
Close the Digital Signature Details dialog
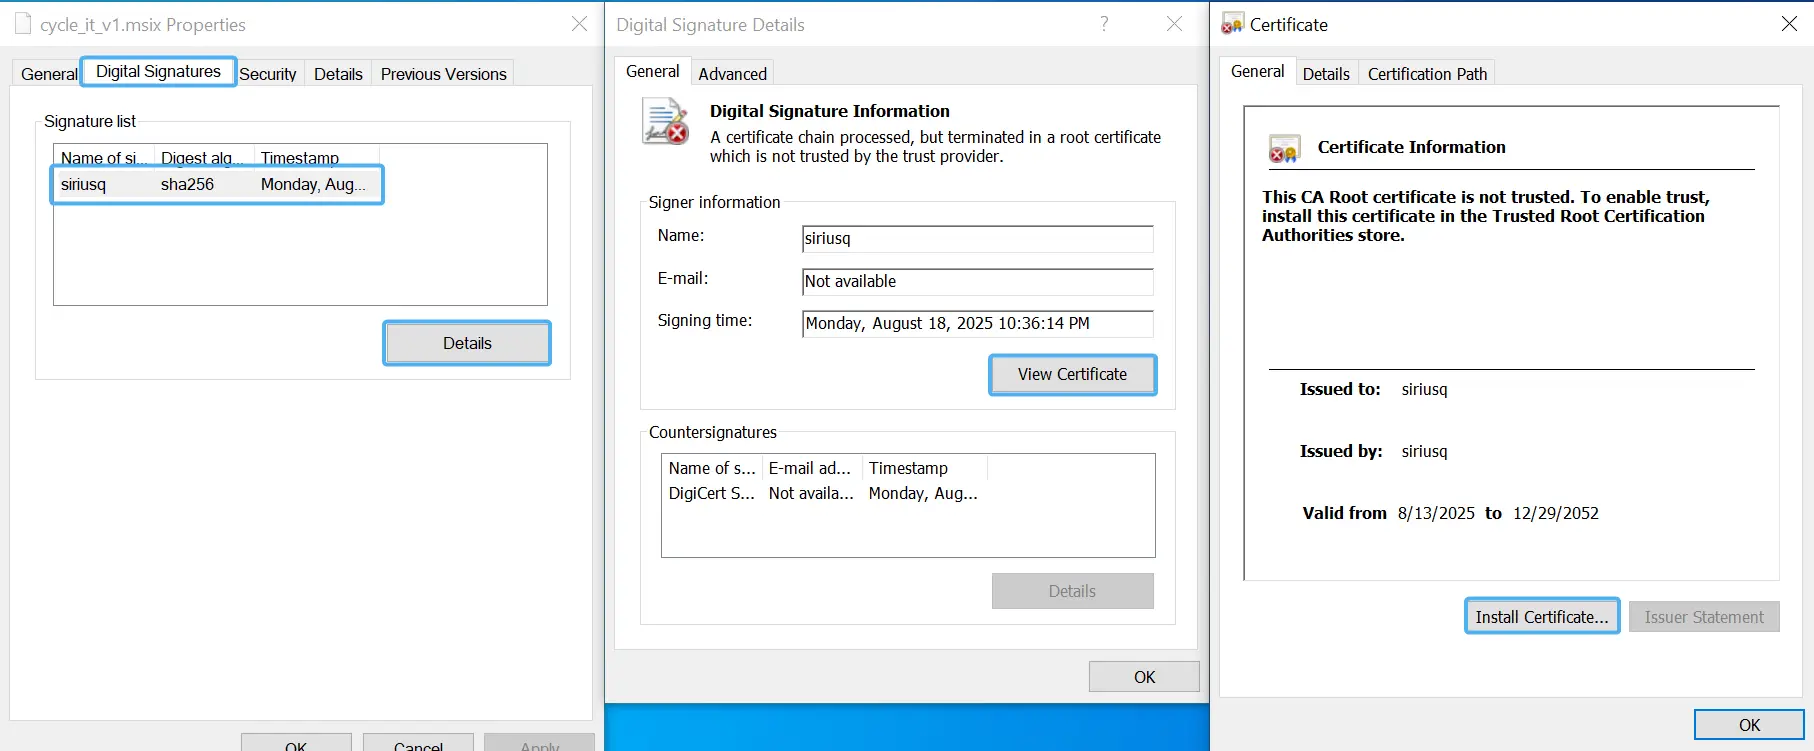[x=1174, y=23]
